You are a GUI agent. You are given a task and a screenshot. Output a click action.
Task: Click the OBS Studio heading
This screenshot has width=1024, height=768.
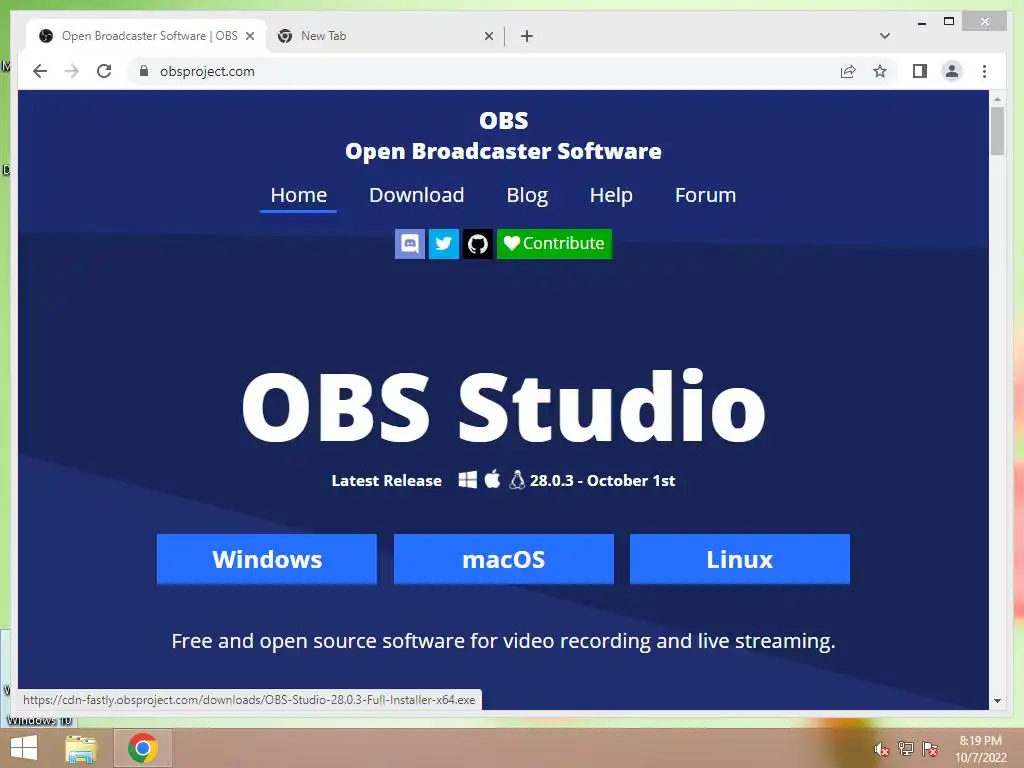[x=504, y=407]
